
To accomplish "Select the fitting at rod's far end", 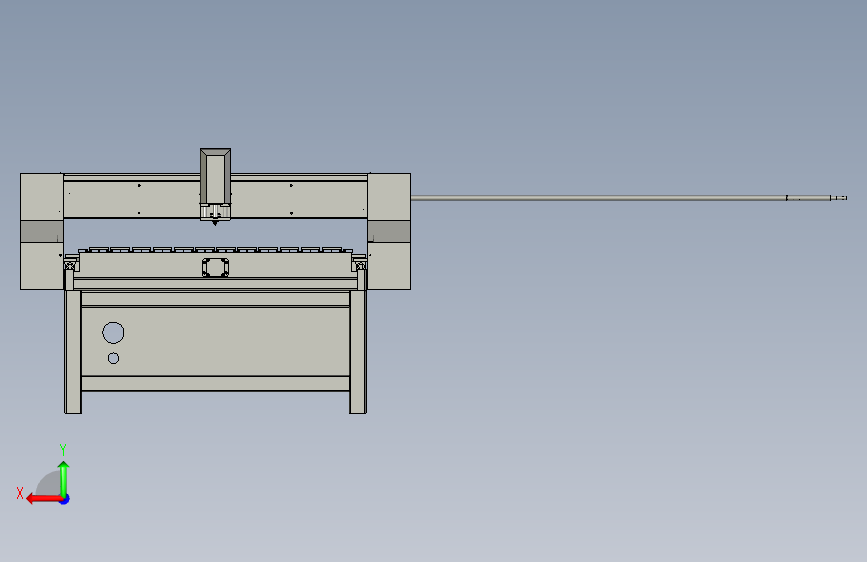I will tap(838, 197).
